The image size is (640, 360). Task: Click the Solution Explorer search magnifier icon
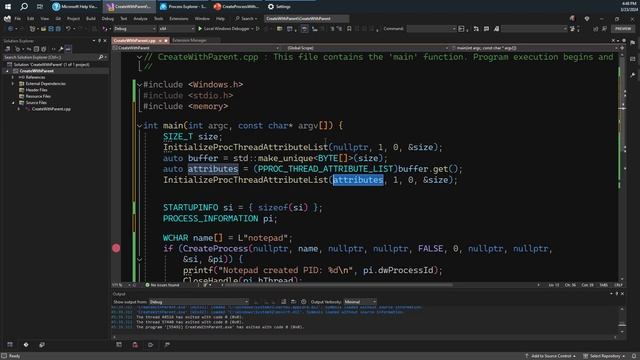(101, 57)
